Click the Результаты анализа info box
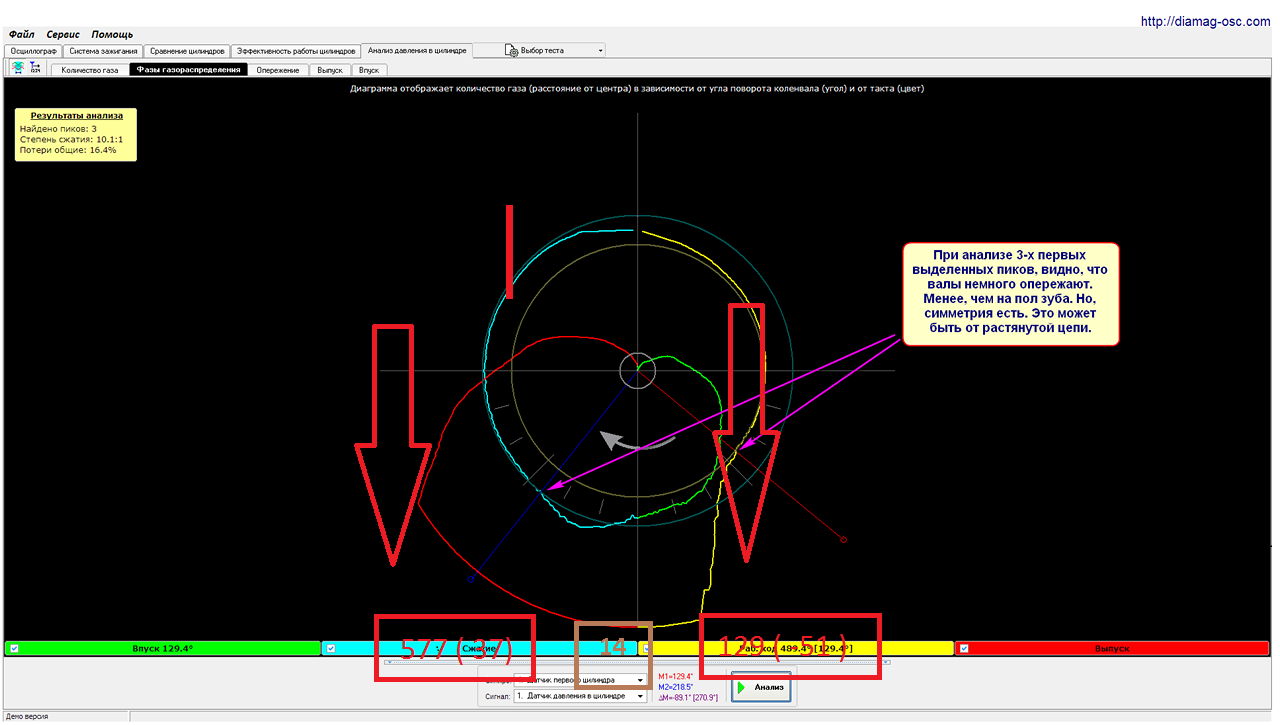This screenshot has height=725, width=1280. point(76,134)
